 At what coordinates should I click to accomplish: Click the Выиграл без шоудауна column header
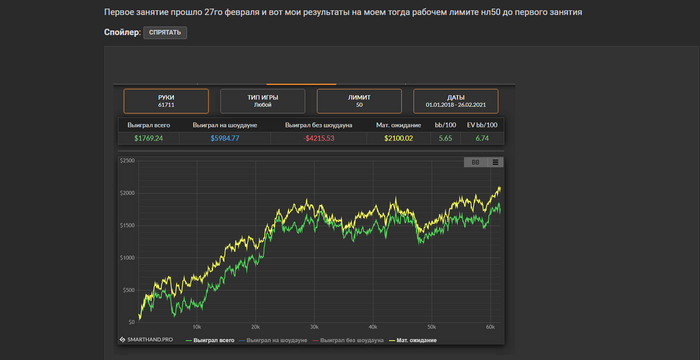(x=319, y=126)
